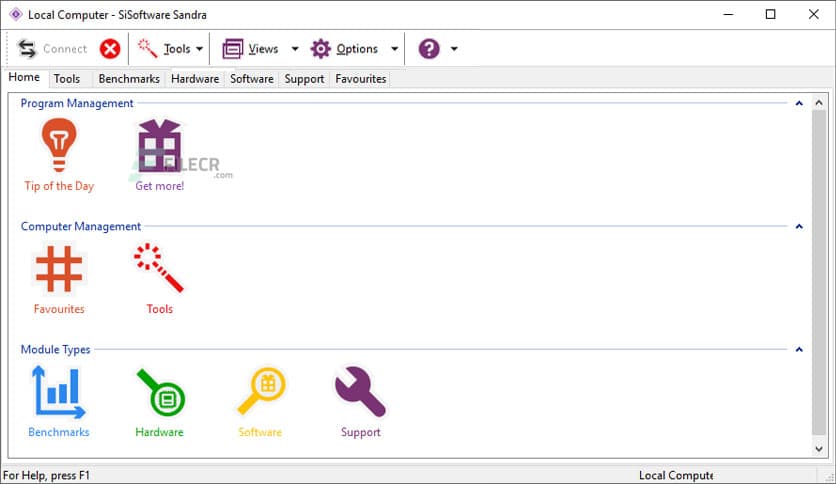Screen dimensions: 836x484
Task: Open the Tip of the Day icon
Action: coord(59,146)
